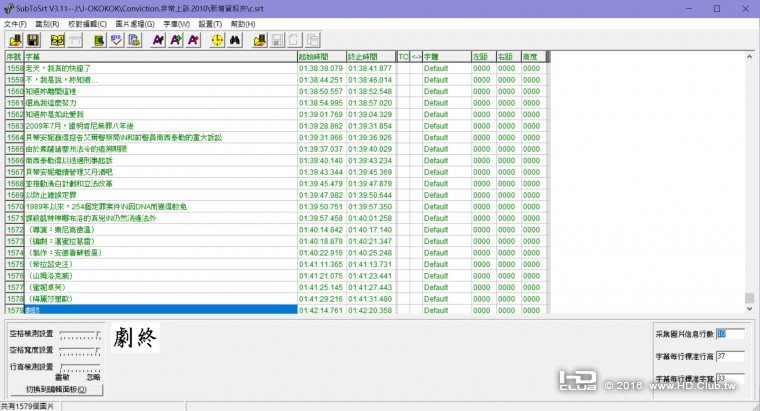Viewport: 760px width, 411px height.
Task: Click the green book with arrow icon
Action: coord(99,40)
